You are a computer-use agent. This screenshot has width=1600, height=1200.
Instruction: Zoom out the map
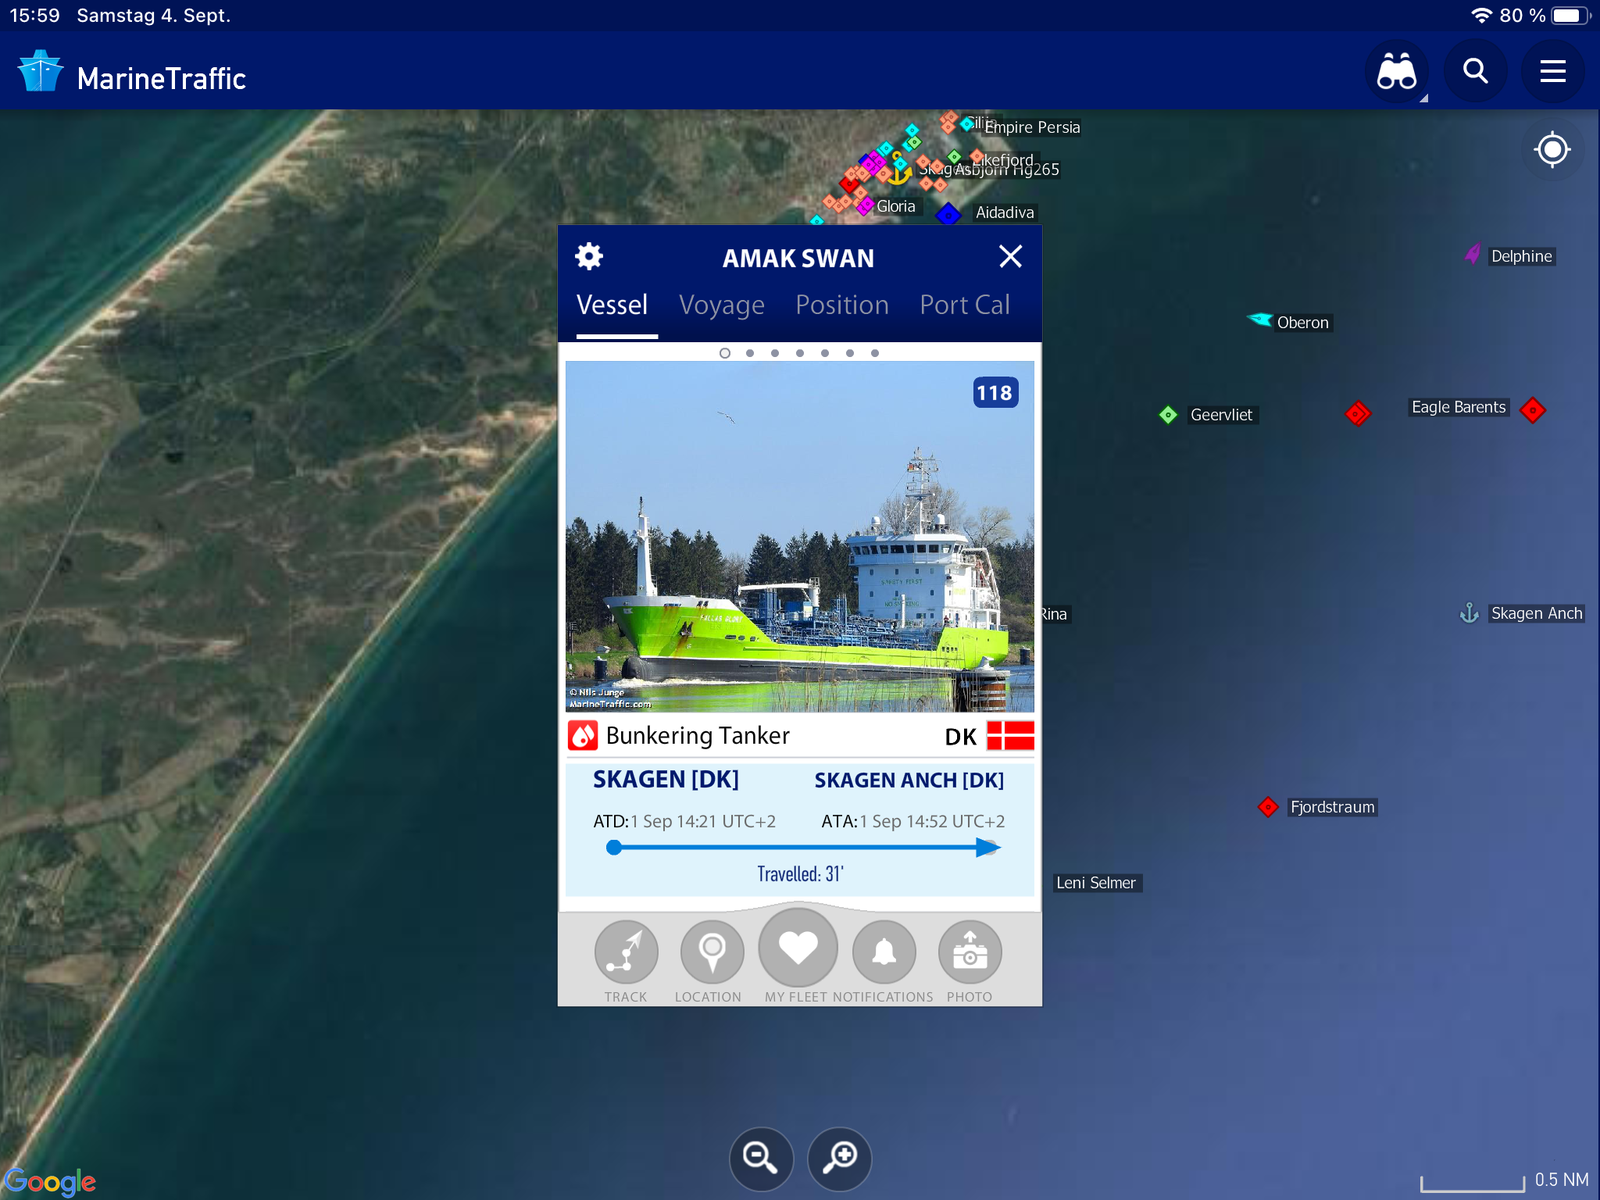click(761, 1158)
